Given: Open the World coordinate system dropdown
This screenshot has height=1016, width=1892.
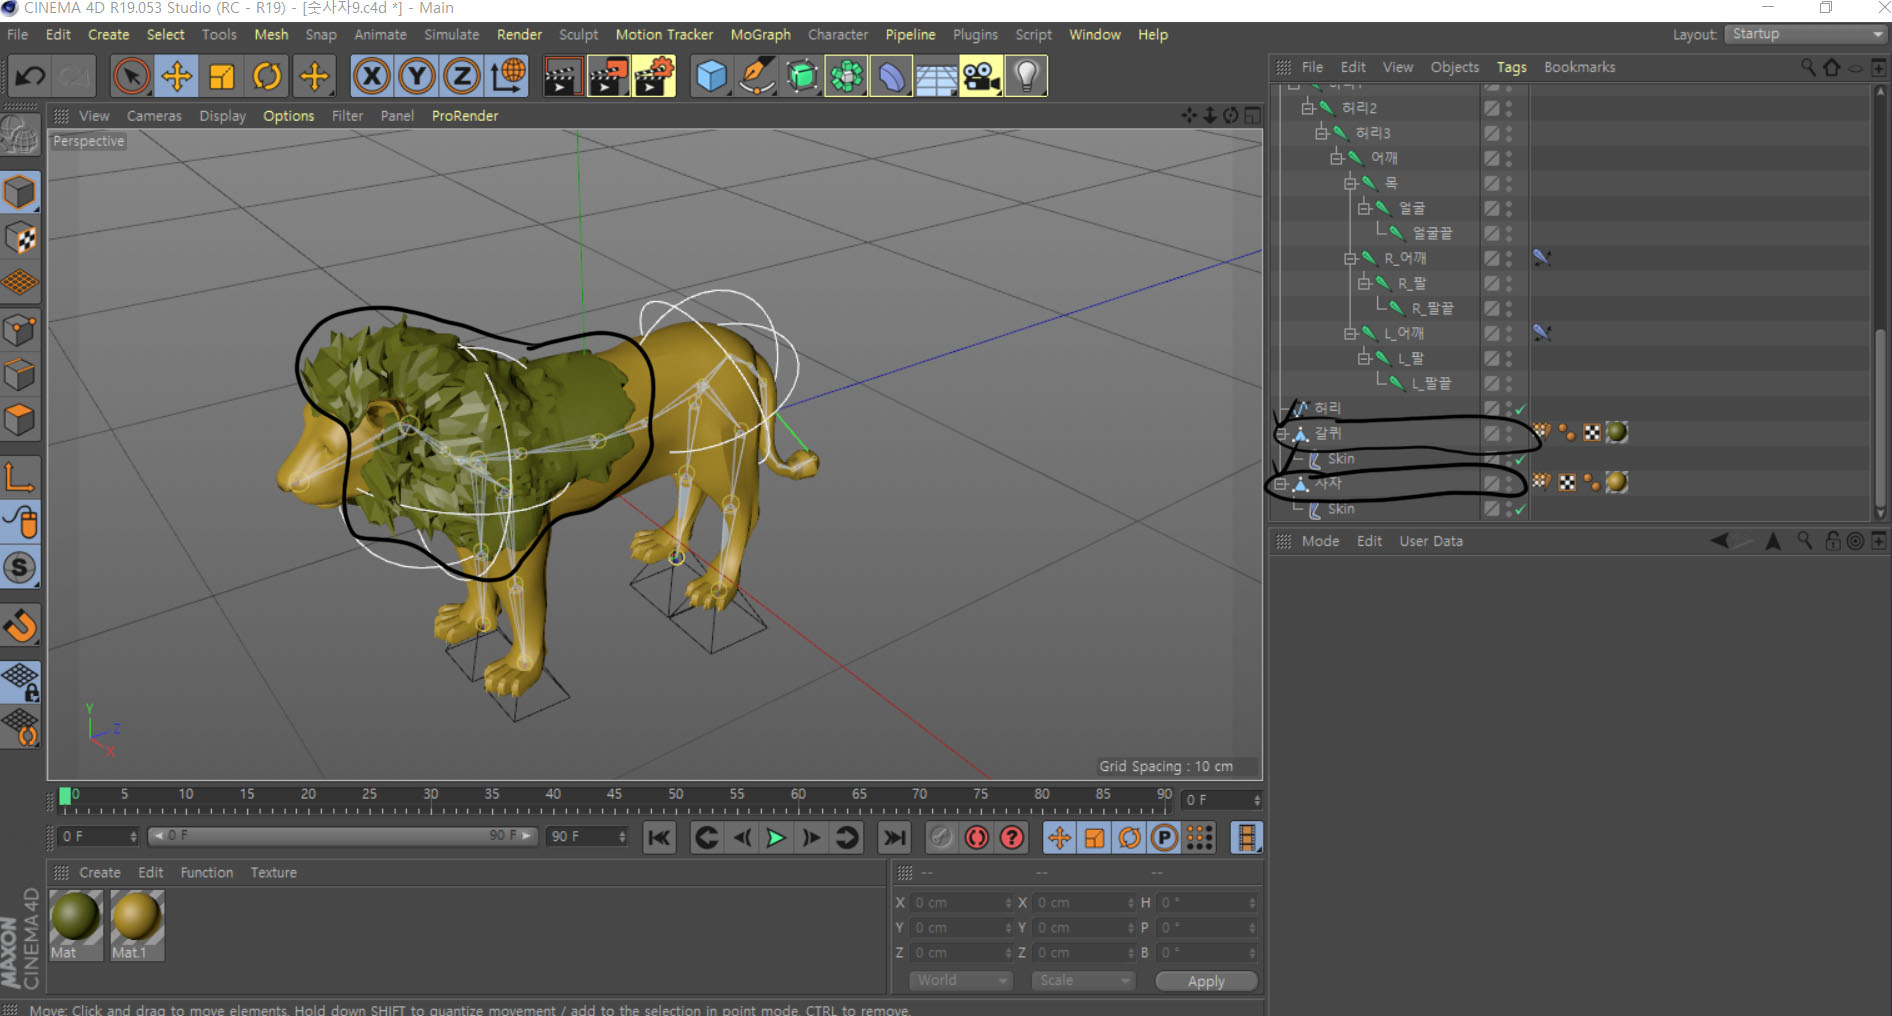Looking at the screenshot, I should [x=961, y=980].
